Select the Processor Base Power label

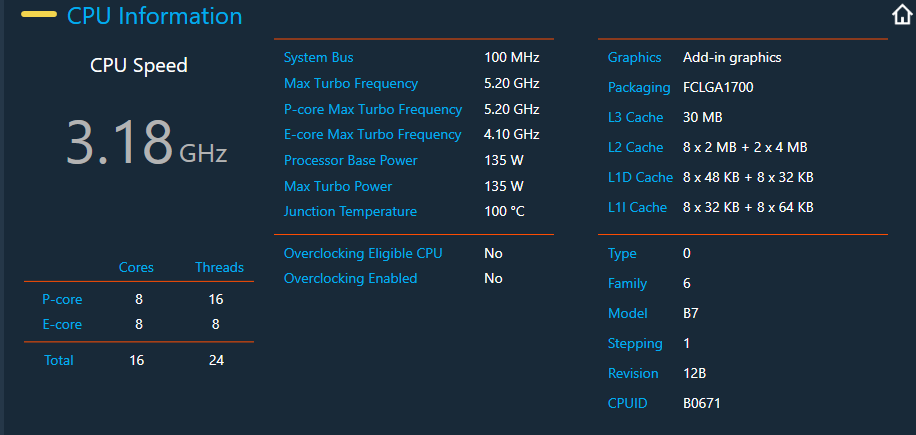click(x=351, y=160)
